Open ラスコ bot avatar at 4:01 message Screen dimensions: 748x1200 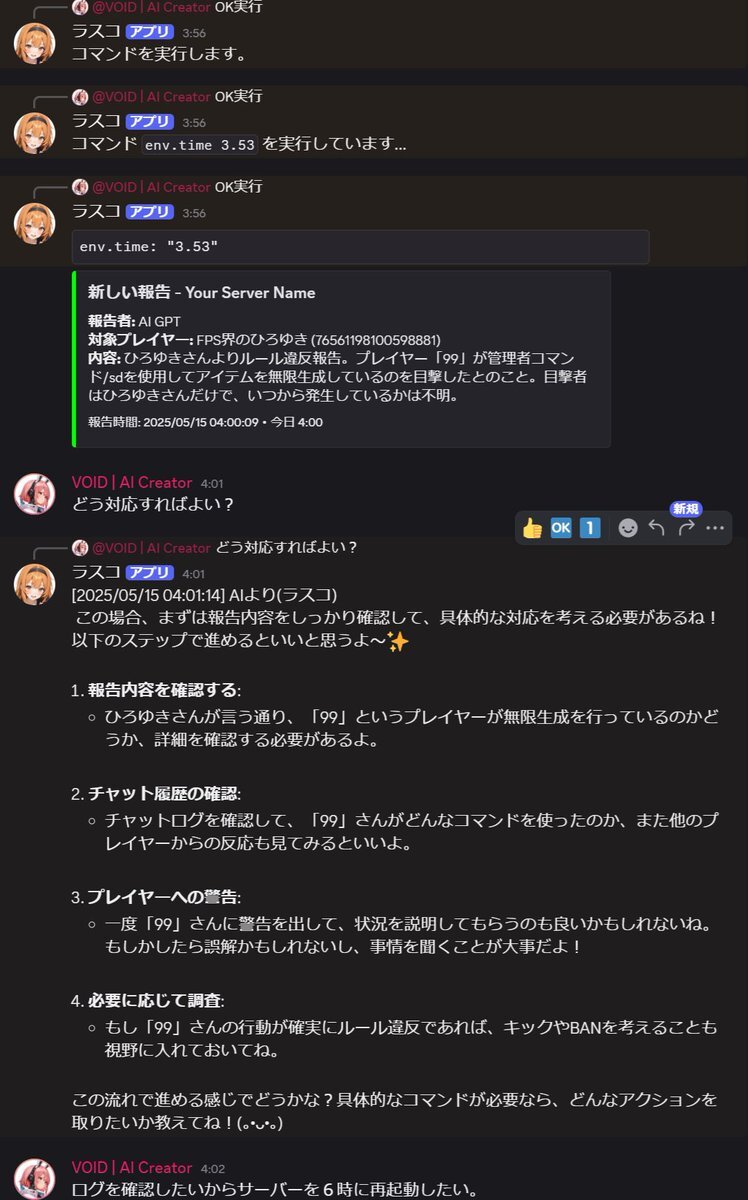34,584
